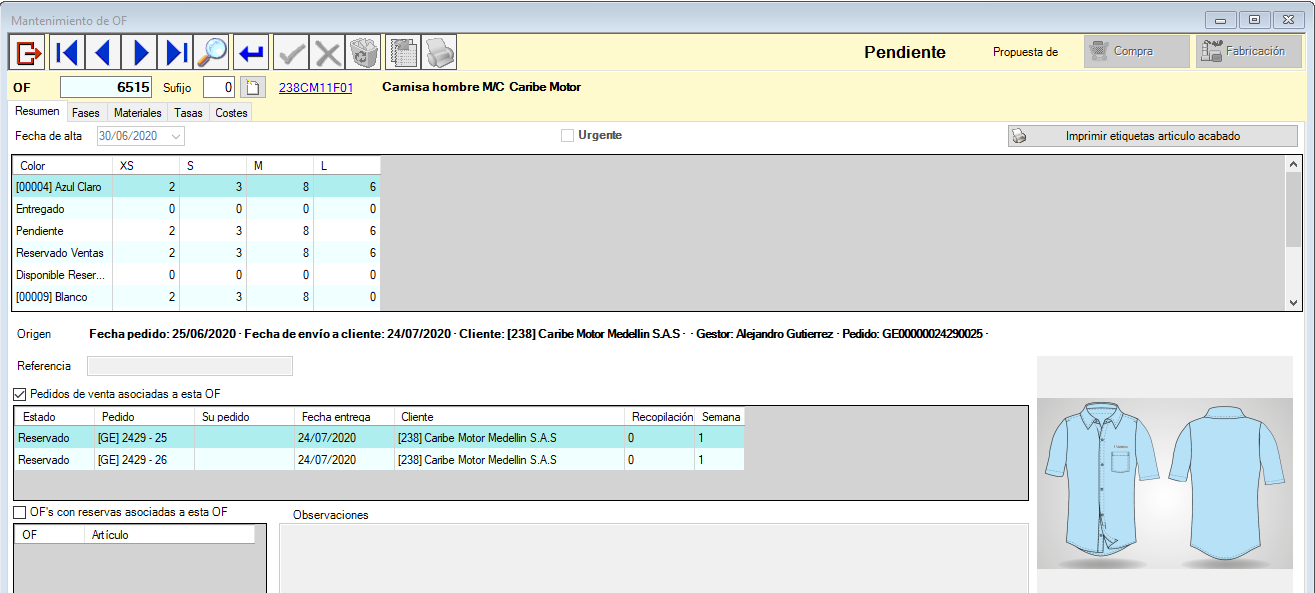Open article link 238CM11F01
The width and height of the screenshot is (1315, 593).
tap(315, 87)
